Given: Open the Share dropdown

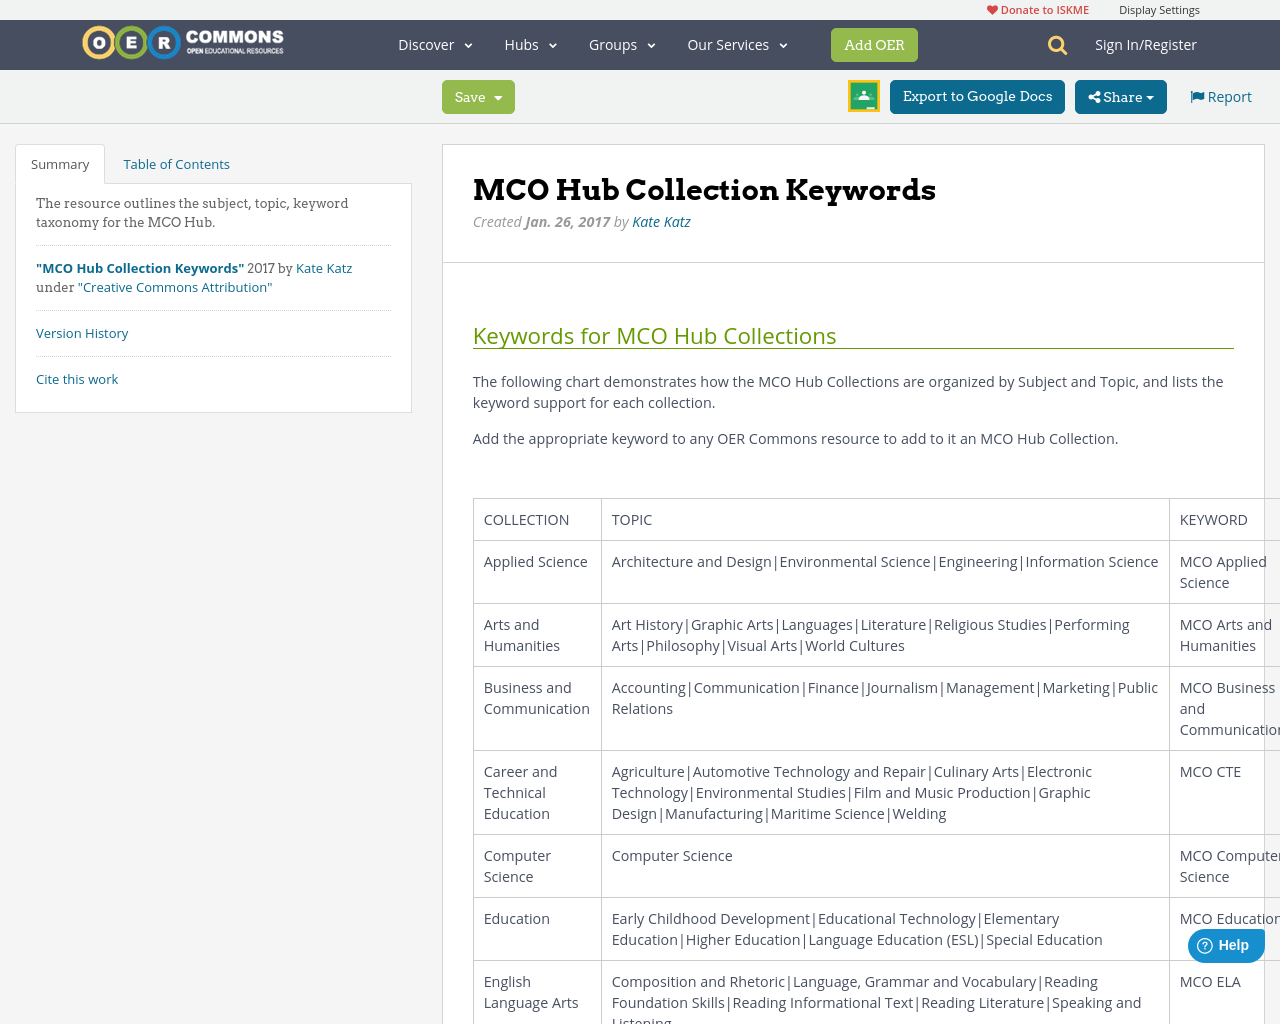Looking at the screenshot, I should [1120, 97].
